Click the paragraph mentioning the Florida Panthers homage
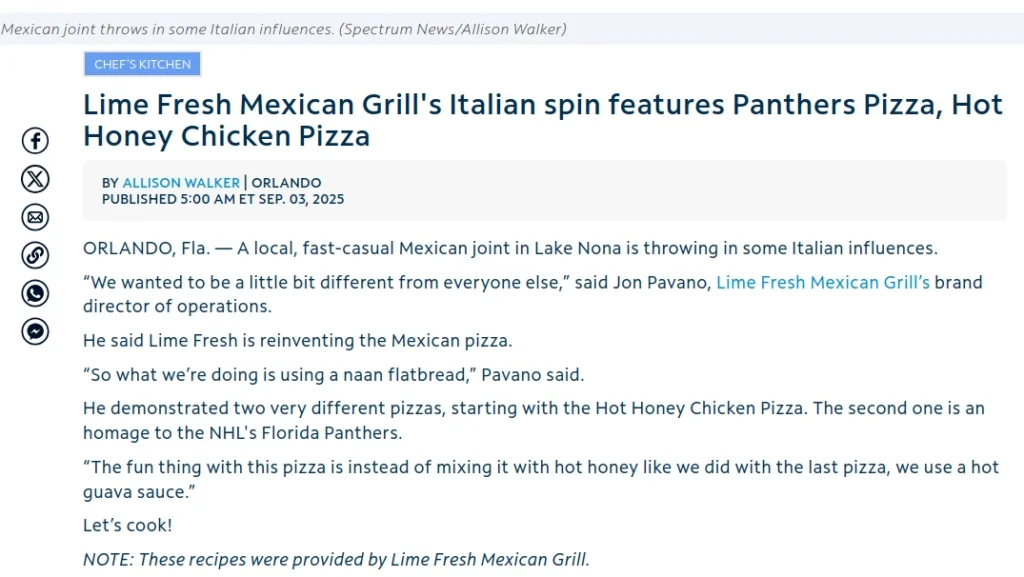 coord(533,420)
